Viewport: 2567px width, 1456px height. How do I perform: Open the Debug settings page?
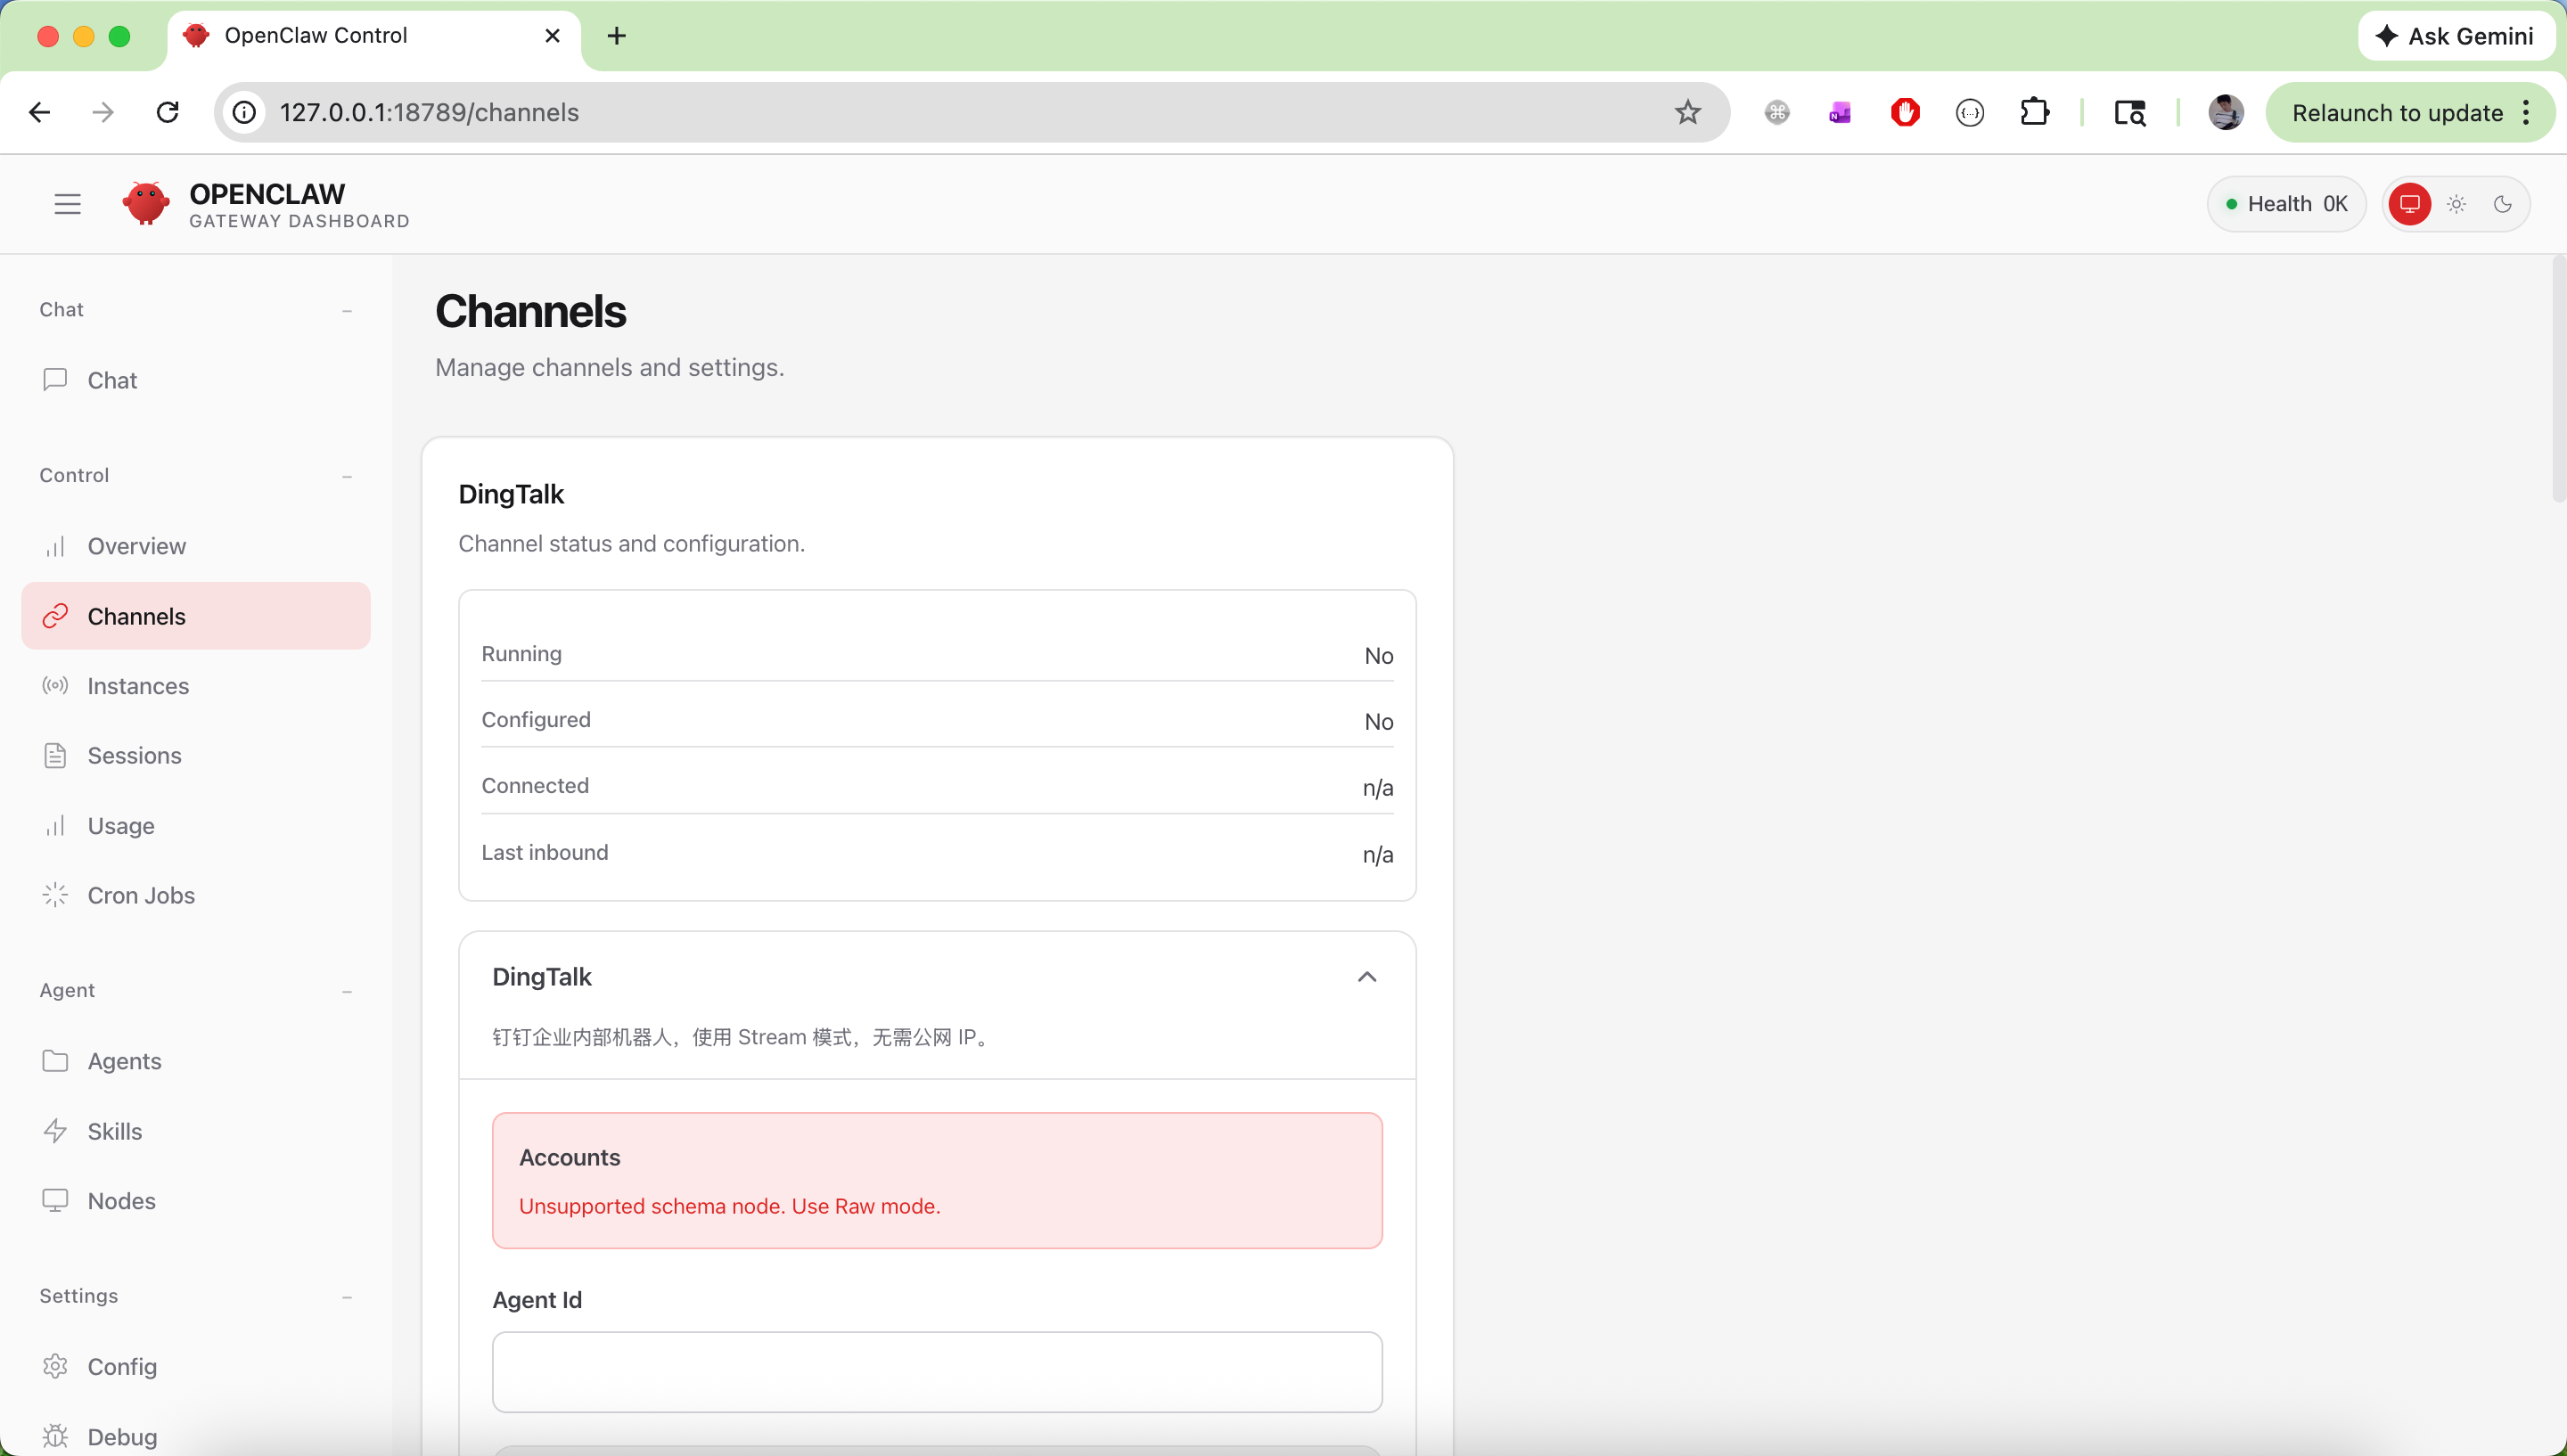(122, 1436)
